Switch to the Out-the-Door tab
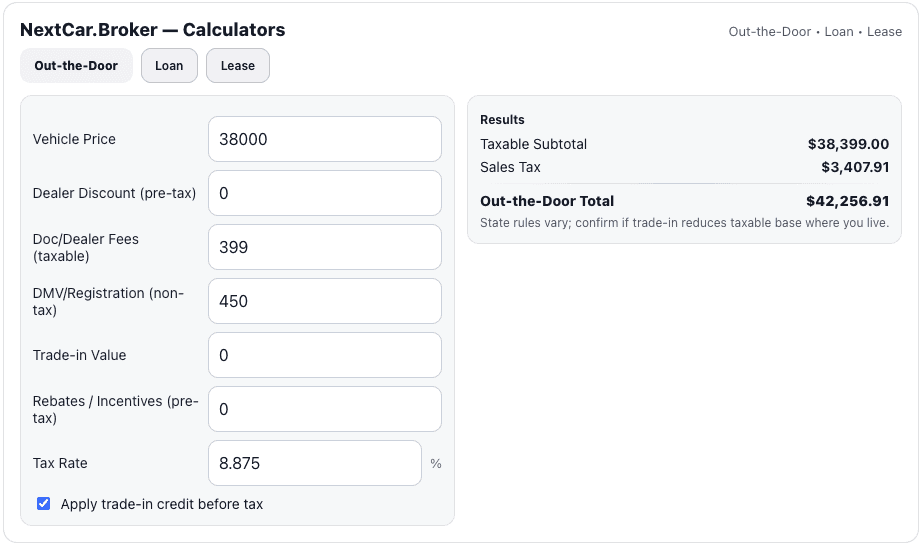Screen dimensions: 922x546 click(76, 66)
